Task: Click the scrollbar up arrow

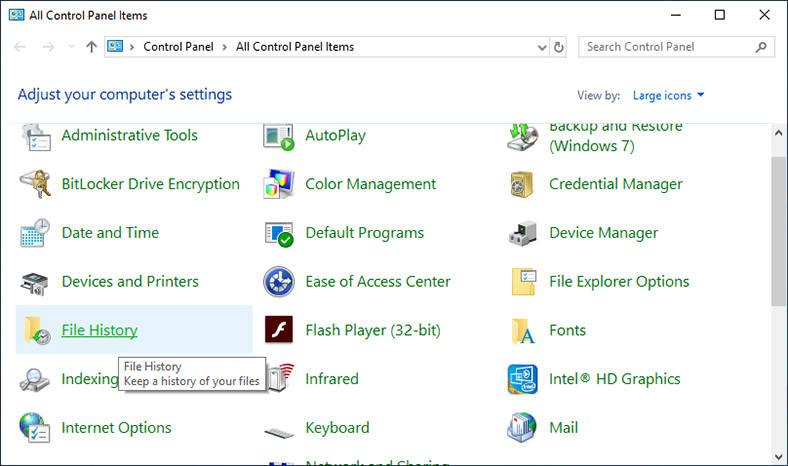Action: [x=778, y=133]
